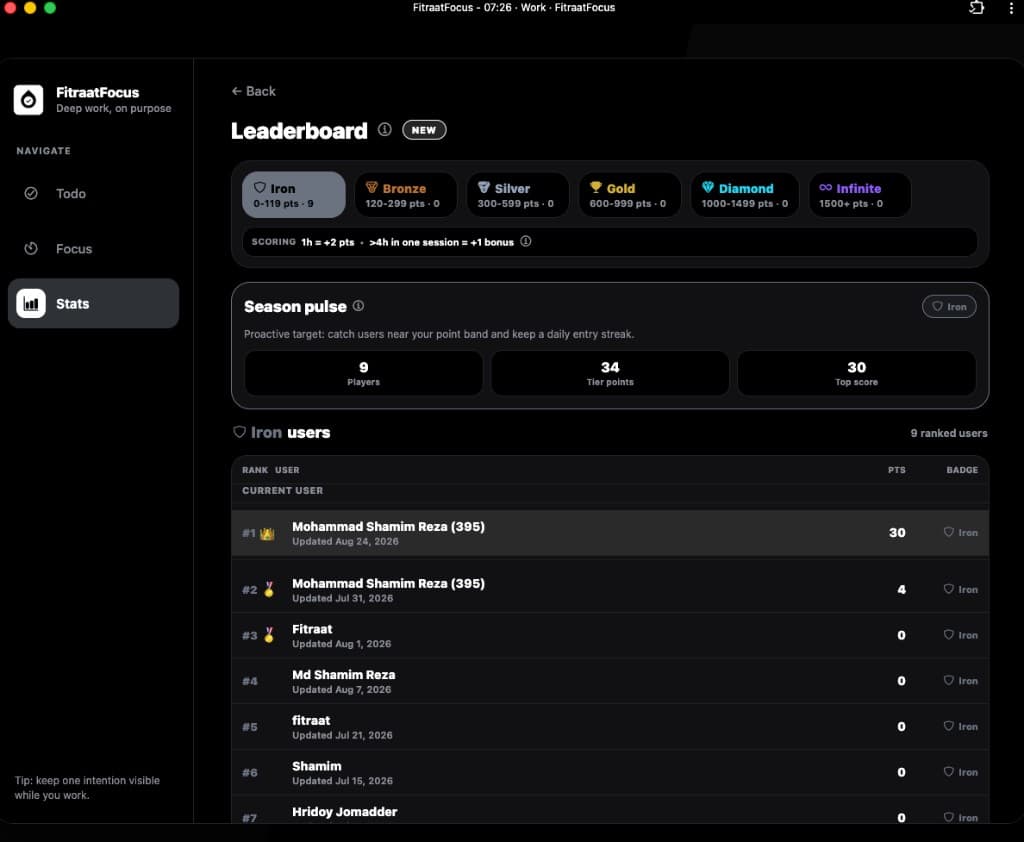Open info icon next to Leaderboard title
Screen dimensions: 1024x842
(x=385, y=129)
